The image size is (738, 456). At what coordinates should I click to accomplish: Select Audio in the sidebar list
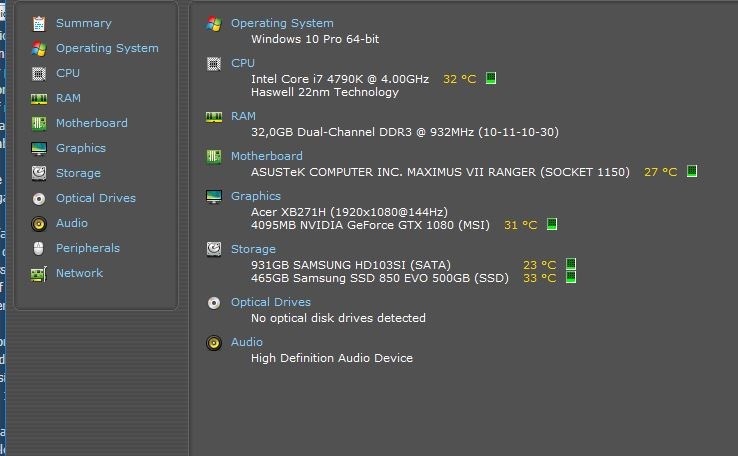pos(72,223)
